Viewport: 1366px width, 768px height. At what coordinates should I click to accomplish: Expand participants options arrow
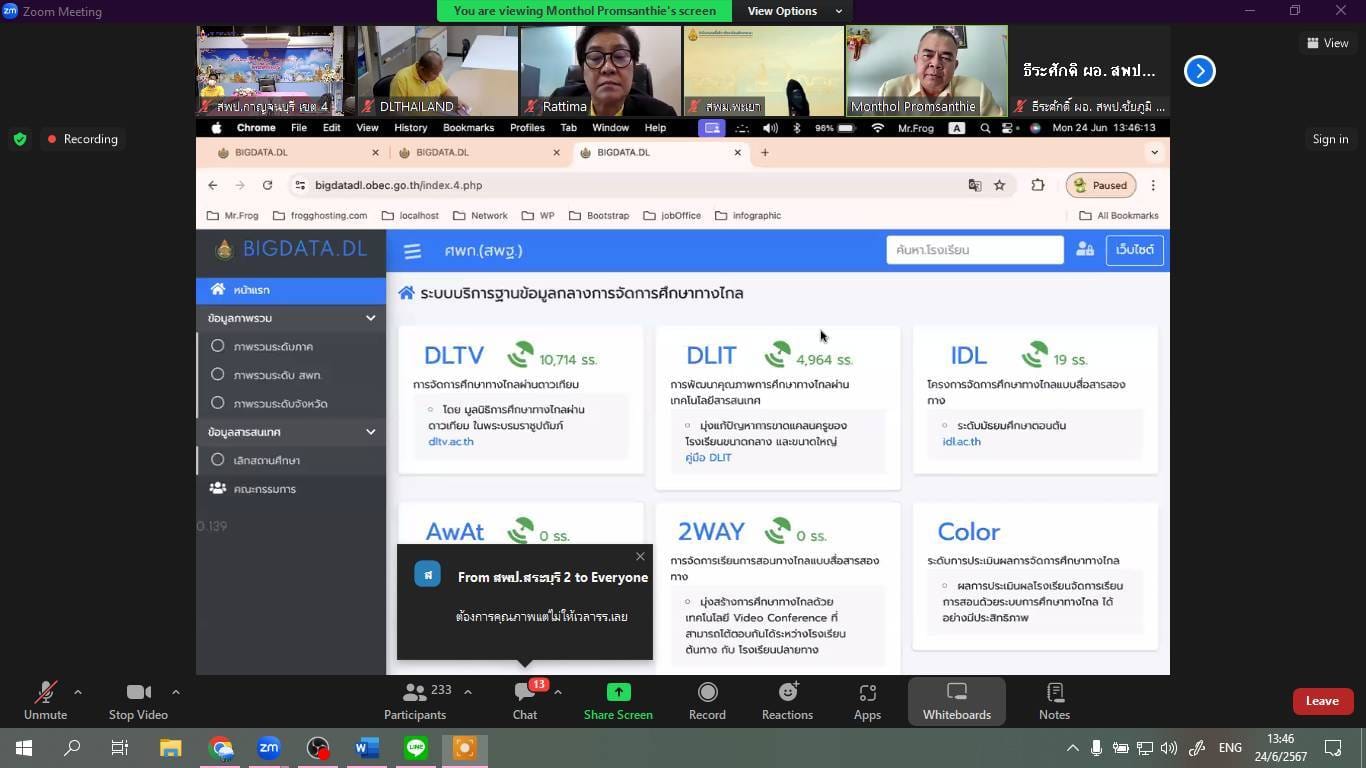point(467,691)
